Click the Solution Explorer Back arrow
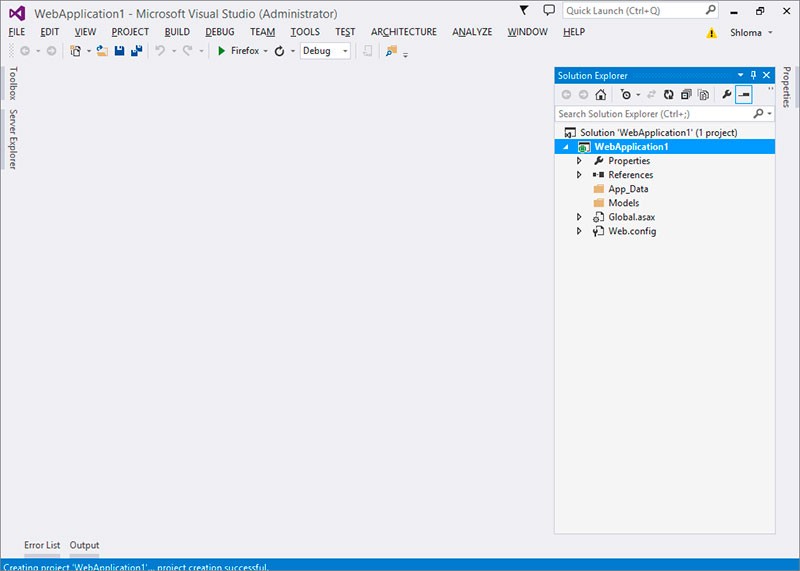This screenshot has width=800, height=571. [x=566, y=94]
